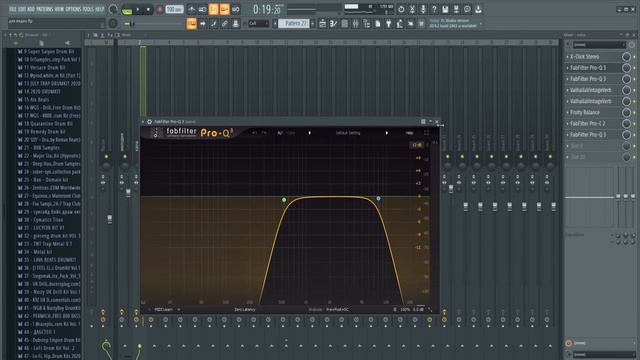Expand the Slot 9 arrow menu

[567, 146]
